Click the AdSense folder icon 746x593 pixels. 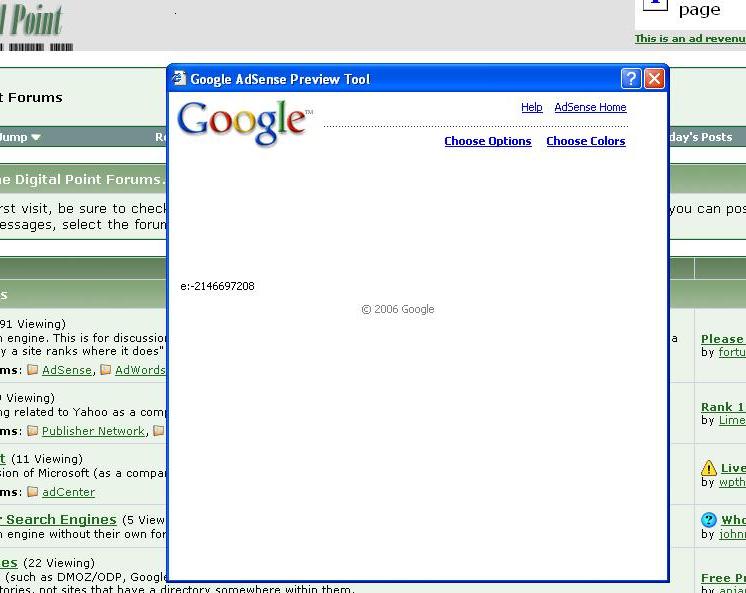pos(32,369)
